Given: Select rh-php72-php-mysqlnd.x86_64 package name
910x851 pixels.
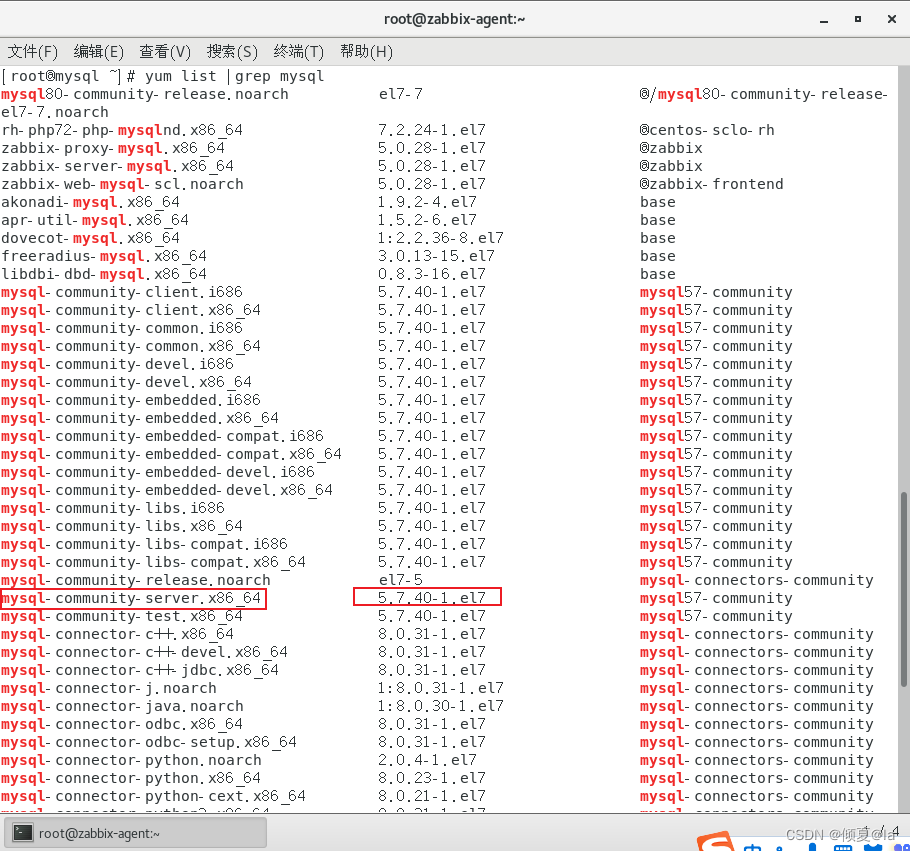Looking at the screenshot, I should click(x=122, y=130).
